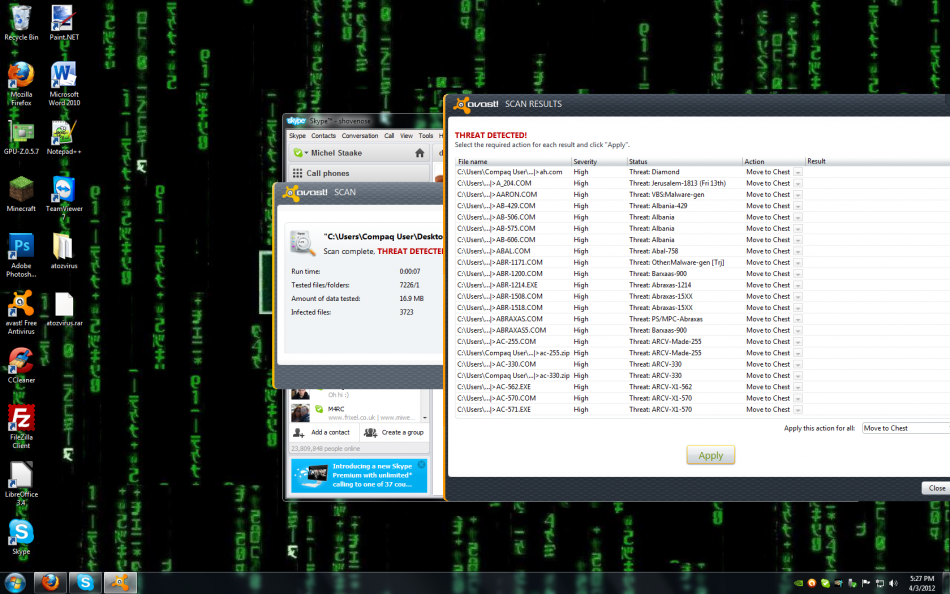Sort results by the File name column header
950x594 pixels.
pos(513,161)
